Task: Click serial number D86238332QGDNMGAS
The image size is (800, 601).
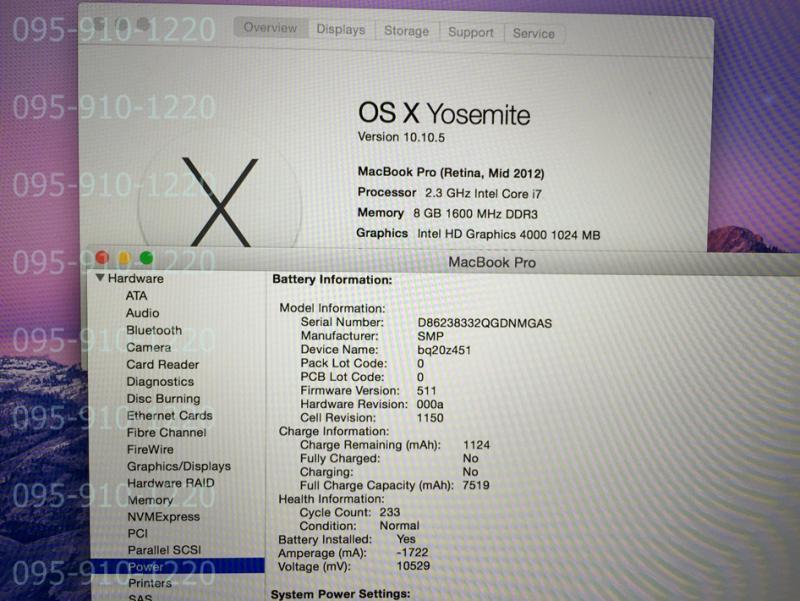Action: coord(484,323)
